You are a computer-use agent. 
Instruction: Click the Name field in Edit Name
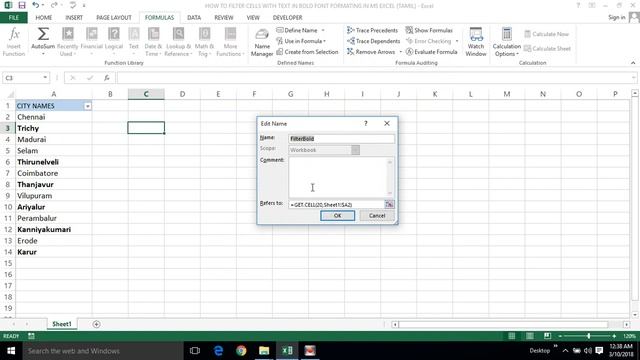click(341, 139)
